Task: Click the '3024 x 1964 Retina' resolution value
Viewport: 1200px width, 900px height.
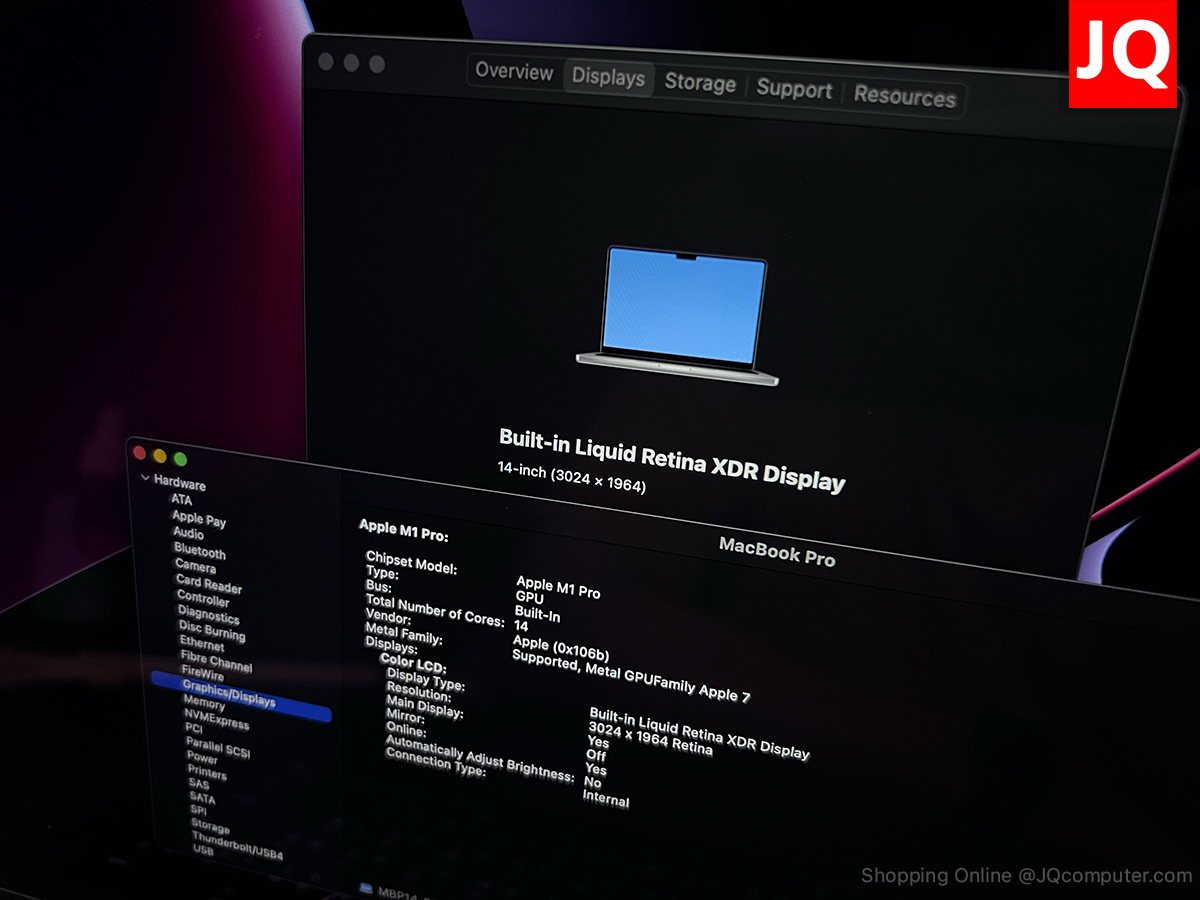Action: 650,738
